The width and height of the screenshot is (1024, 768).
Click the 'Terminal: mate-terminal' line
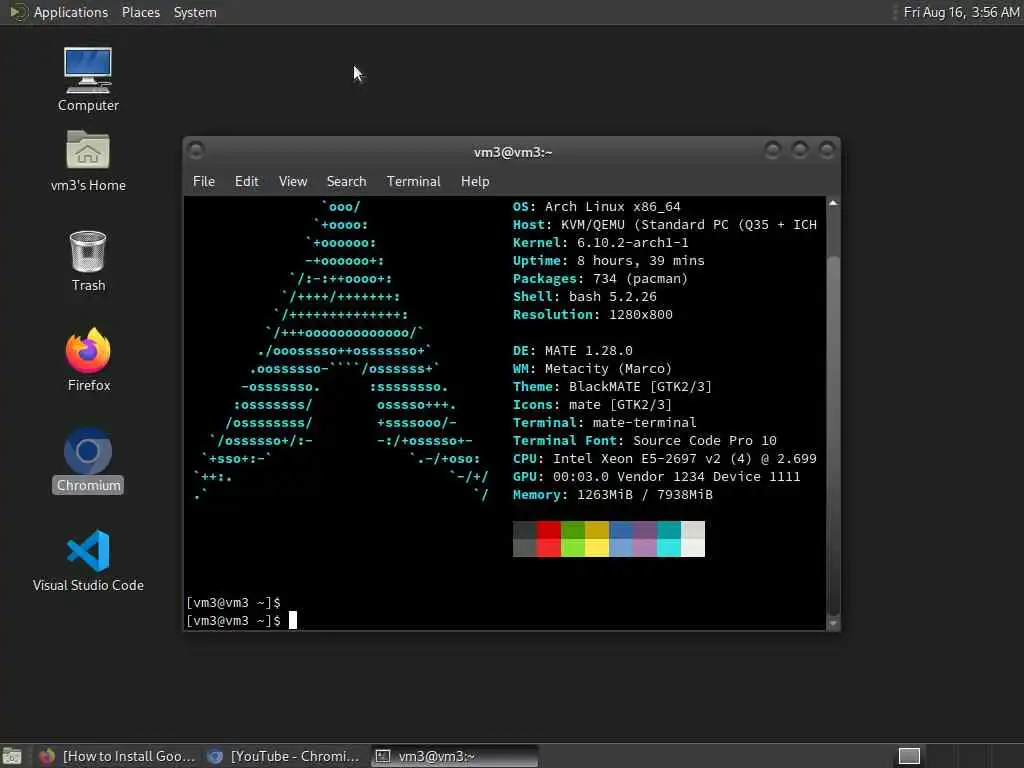coord(604,423)
